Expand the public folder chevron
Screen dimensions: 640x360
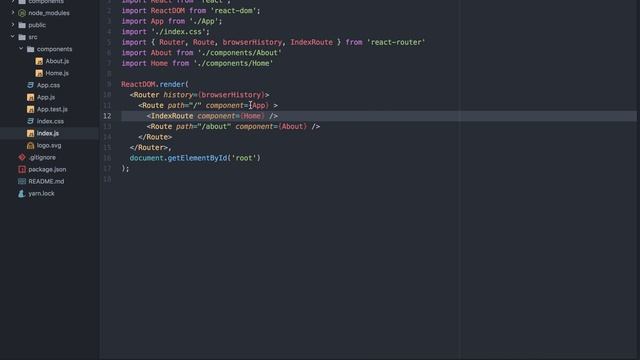click(x=13, y=24)
